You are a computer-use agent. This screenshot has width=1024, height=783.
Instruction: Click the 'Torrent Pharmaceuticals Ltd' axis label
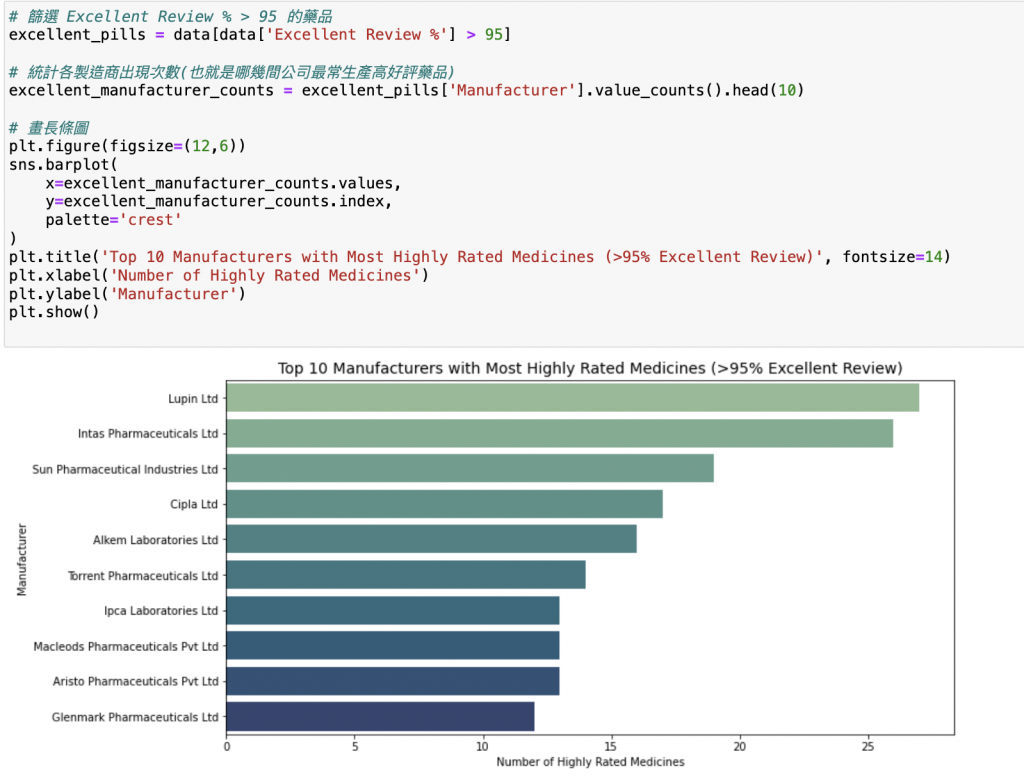[x=143, y=575]
